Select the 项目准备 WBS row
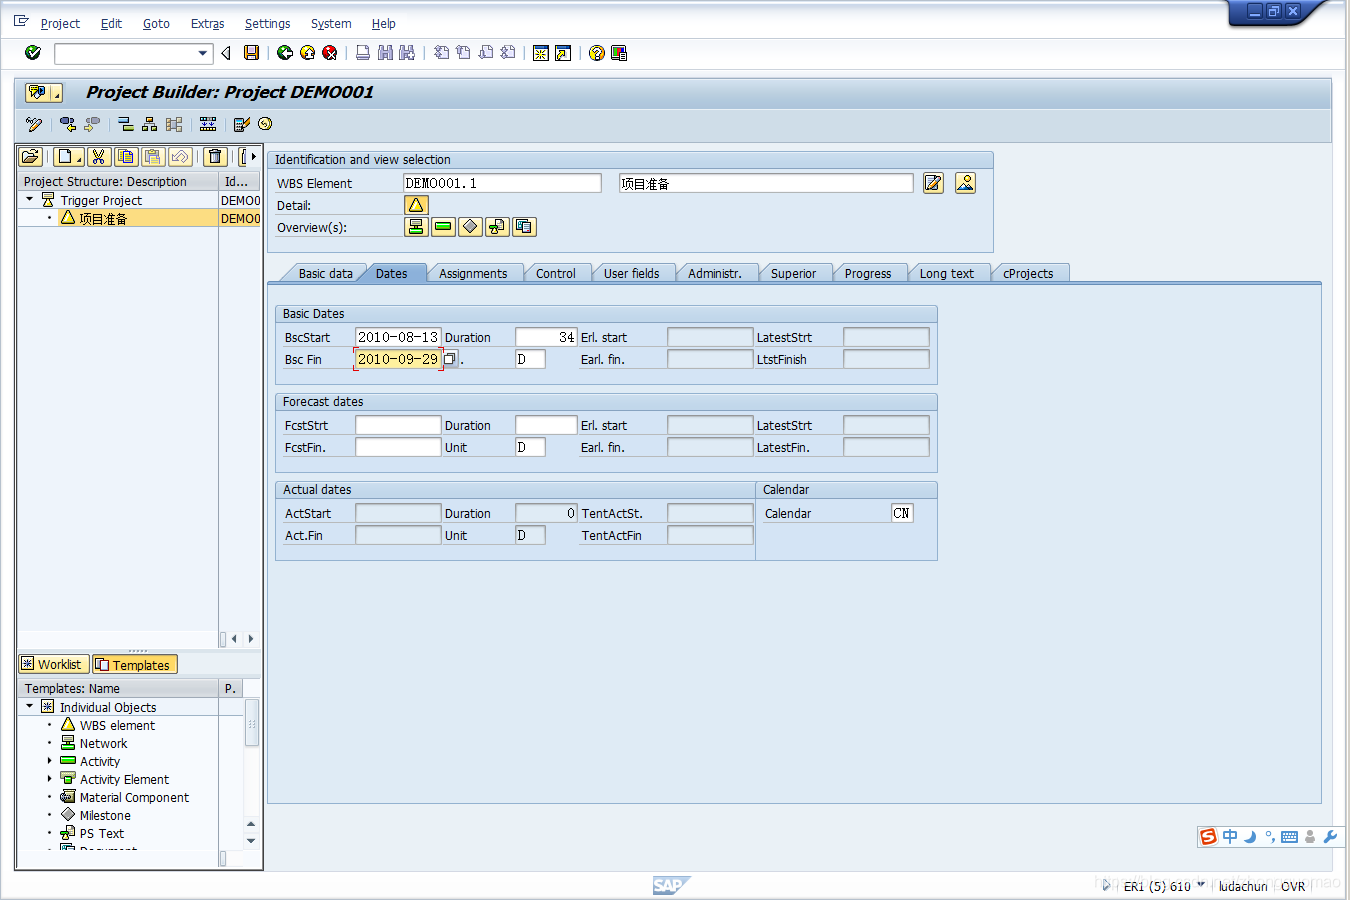Viewport: 1350px width, 900px height. coord(139,218)
